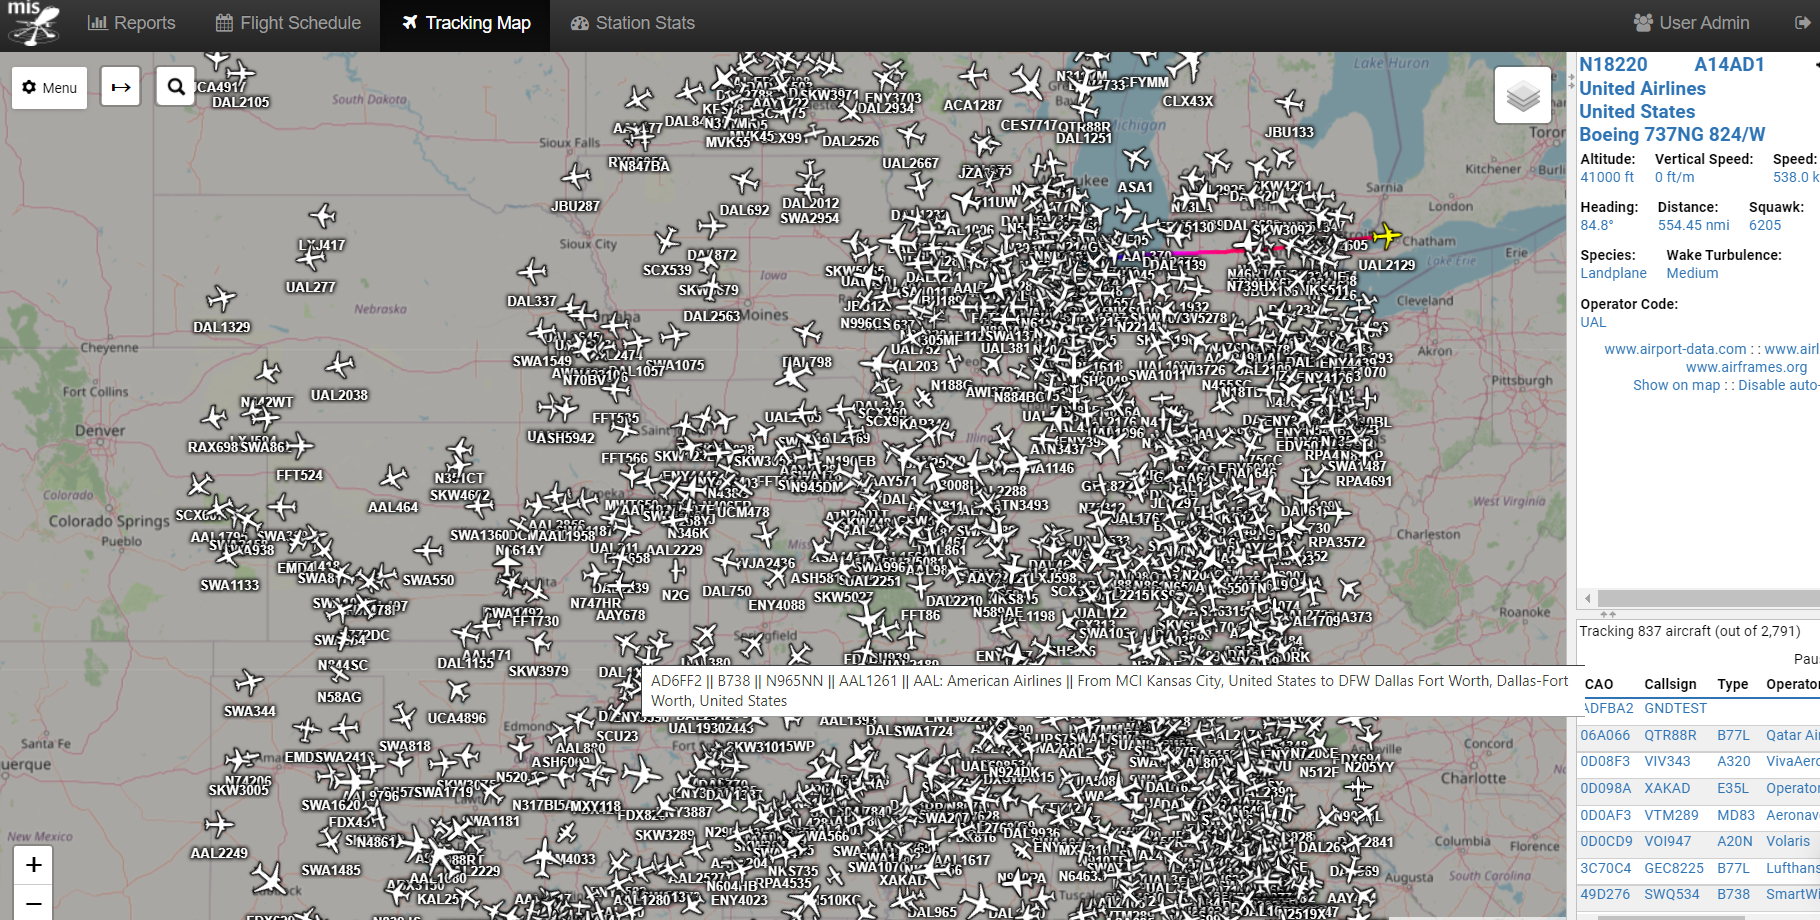Click the A14AD1 hex code link

coord(1729,64)
